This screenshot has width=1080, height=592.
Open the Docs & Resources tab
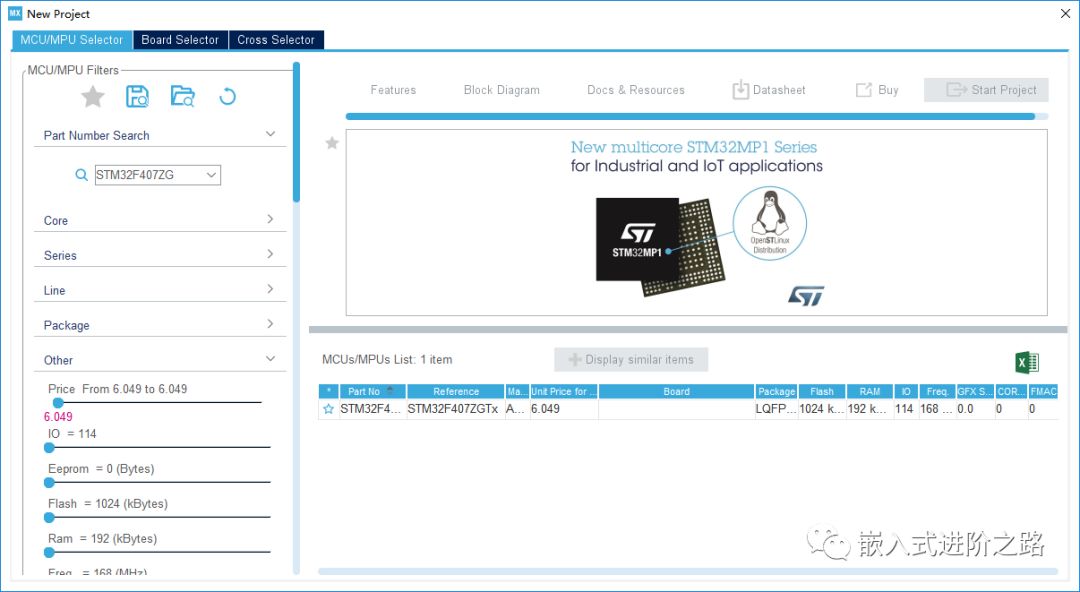click(x=636, y=90)
